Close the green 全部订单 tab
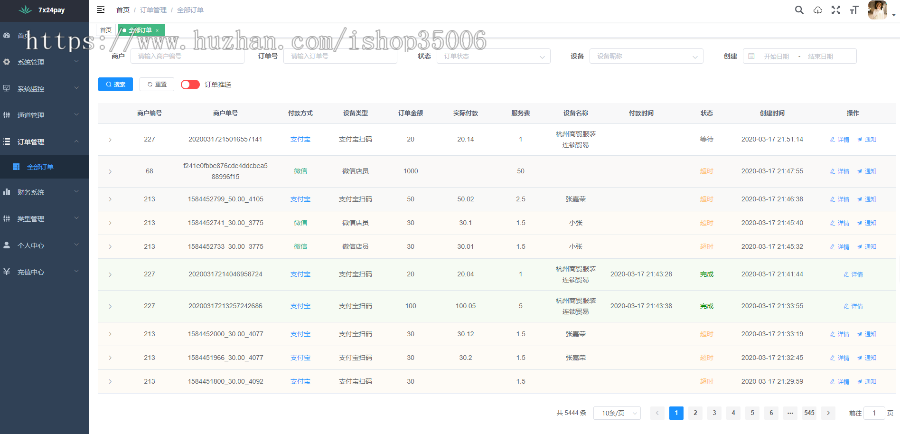The width and height of the screenshot is (900, 434). pyautogui.click(x=157, y=30)
